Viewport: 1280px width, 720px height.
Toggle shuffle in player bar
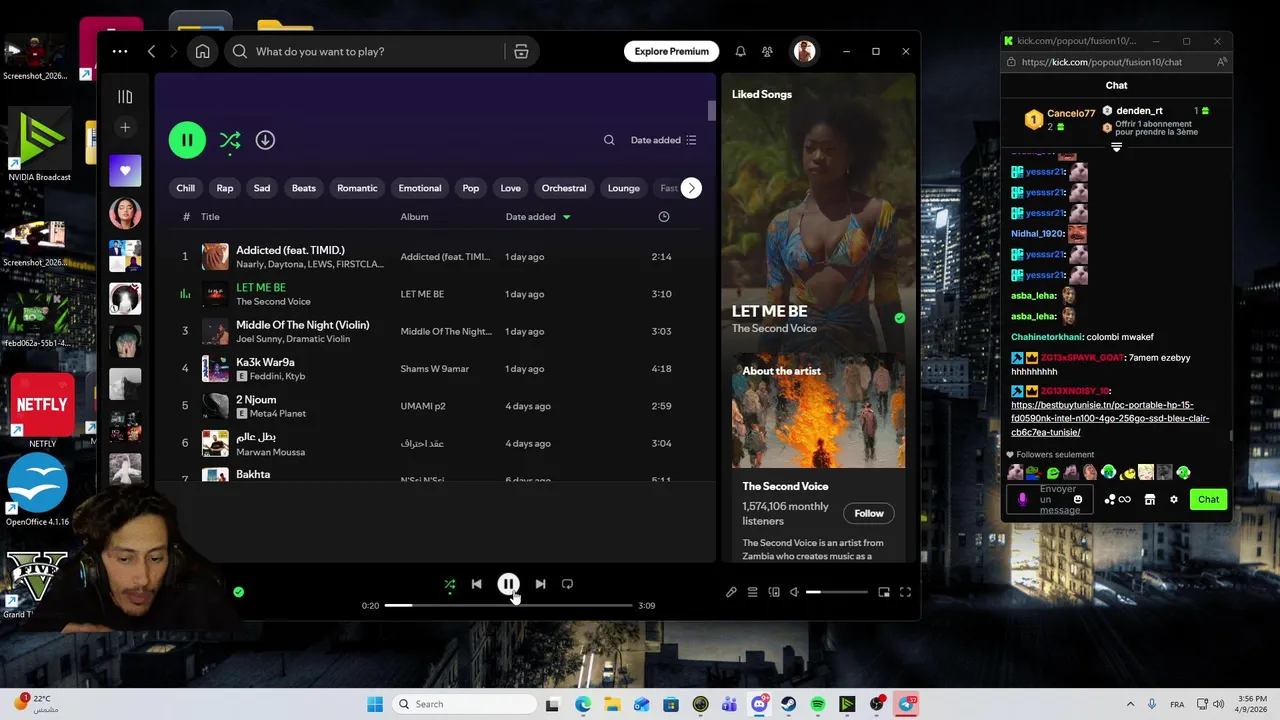point(449,584)
